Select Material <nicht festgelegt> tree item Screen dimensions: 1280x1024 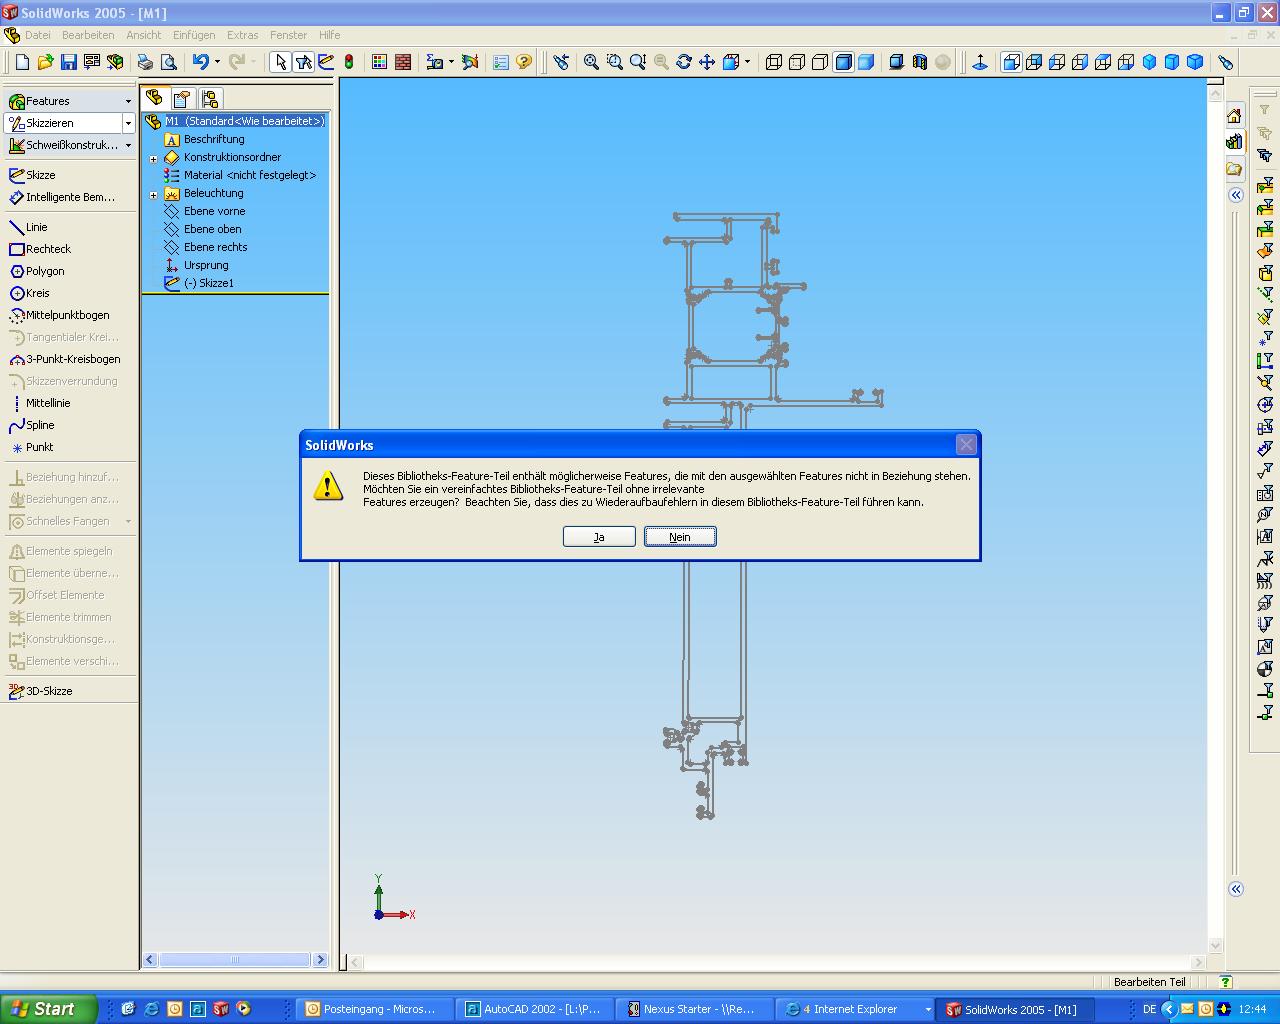pos(240,175)
